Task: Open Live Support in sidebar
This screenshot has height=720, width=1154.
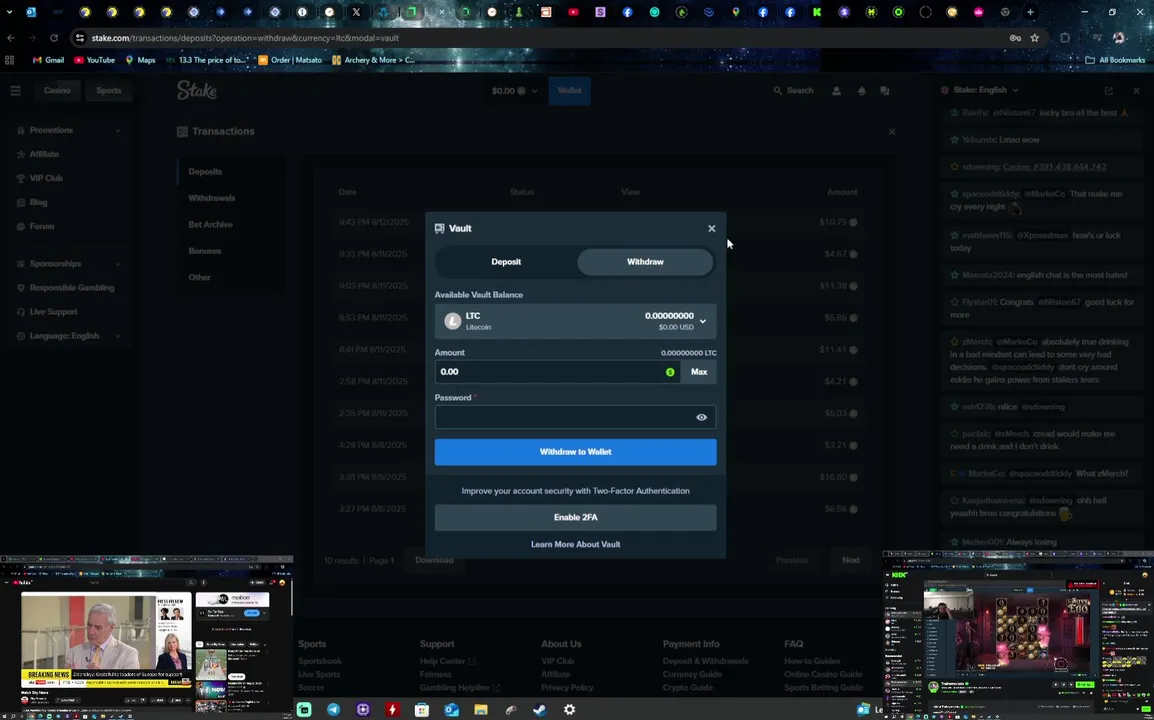Action: [x=53, y=311]
